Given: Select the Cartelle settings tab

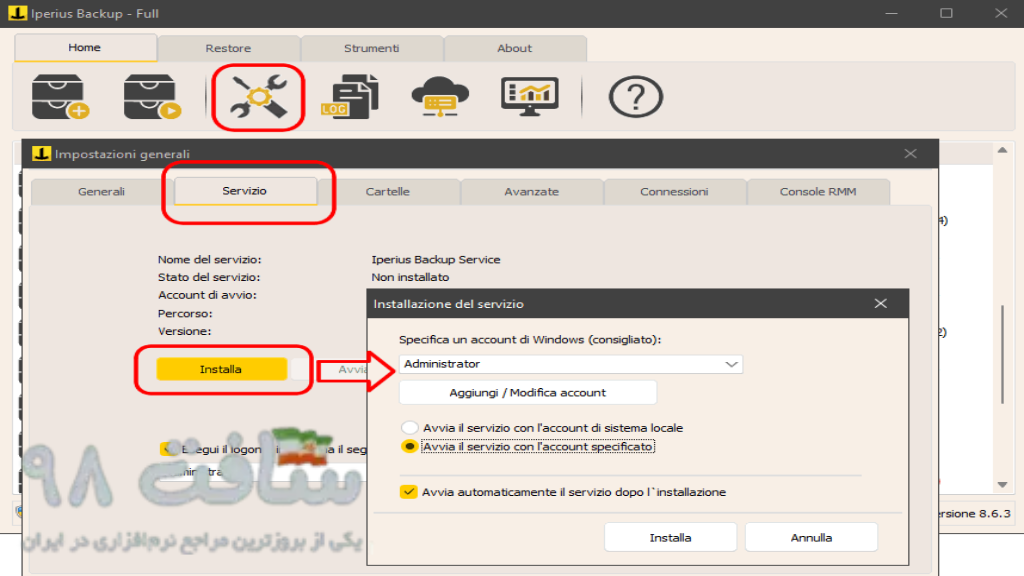Looking at the screenshot, I should [388, 192].
